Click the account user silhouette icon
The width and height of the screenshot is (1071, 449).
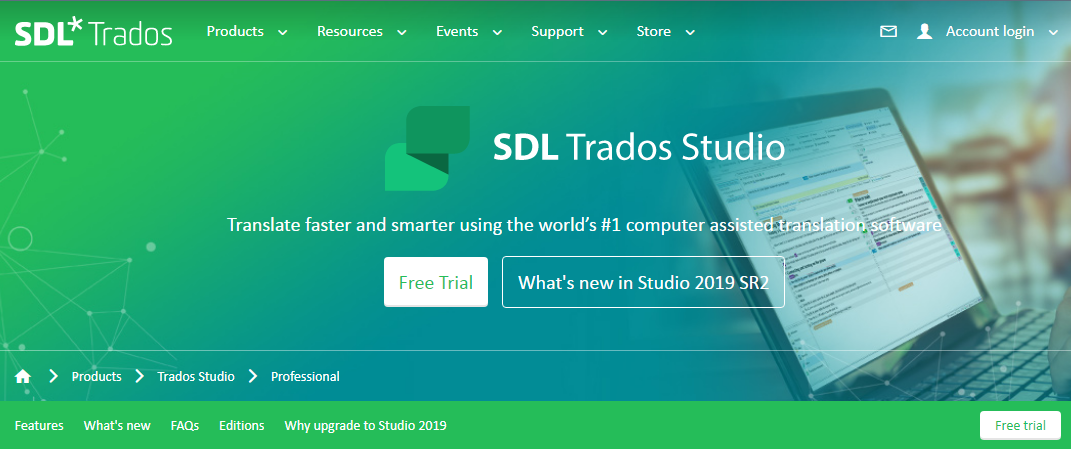click(x=925, y=31)
